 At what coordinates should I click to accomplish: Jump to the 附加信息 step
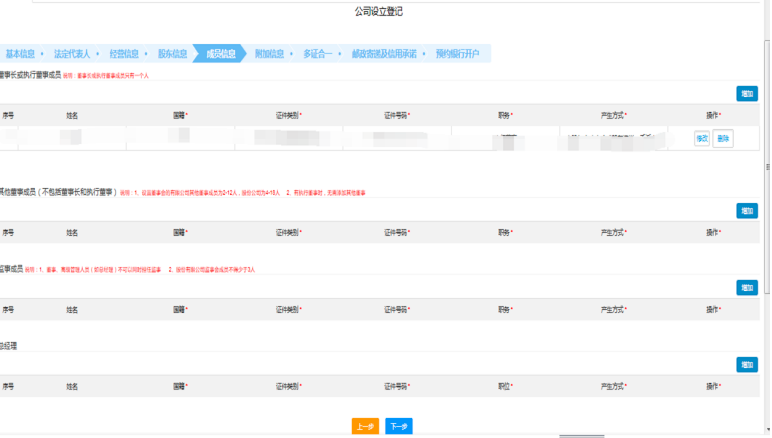click(x=269, y=54)
